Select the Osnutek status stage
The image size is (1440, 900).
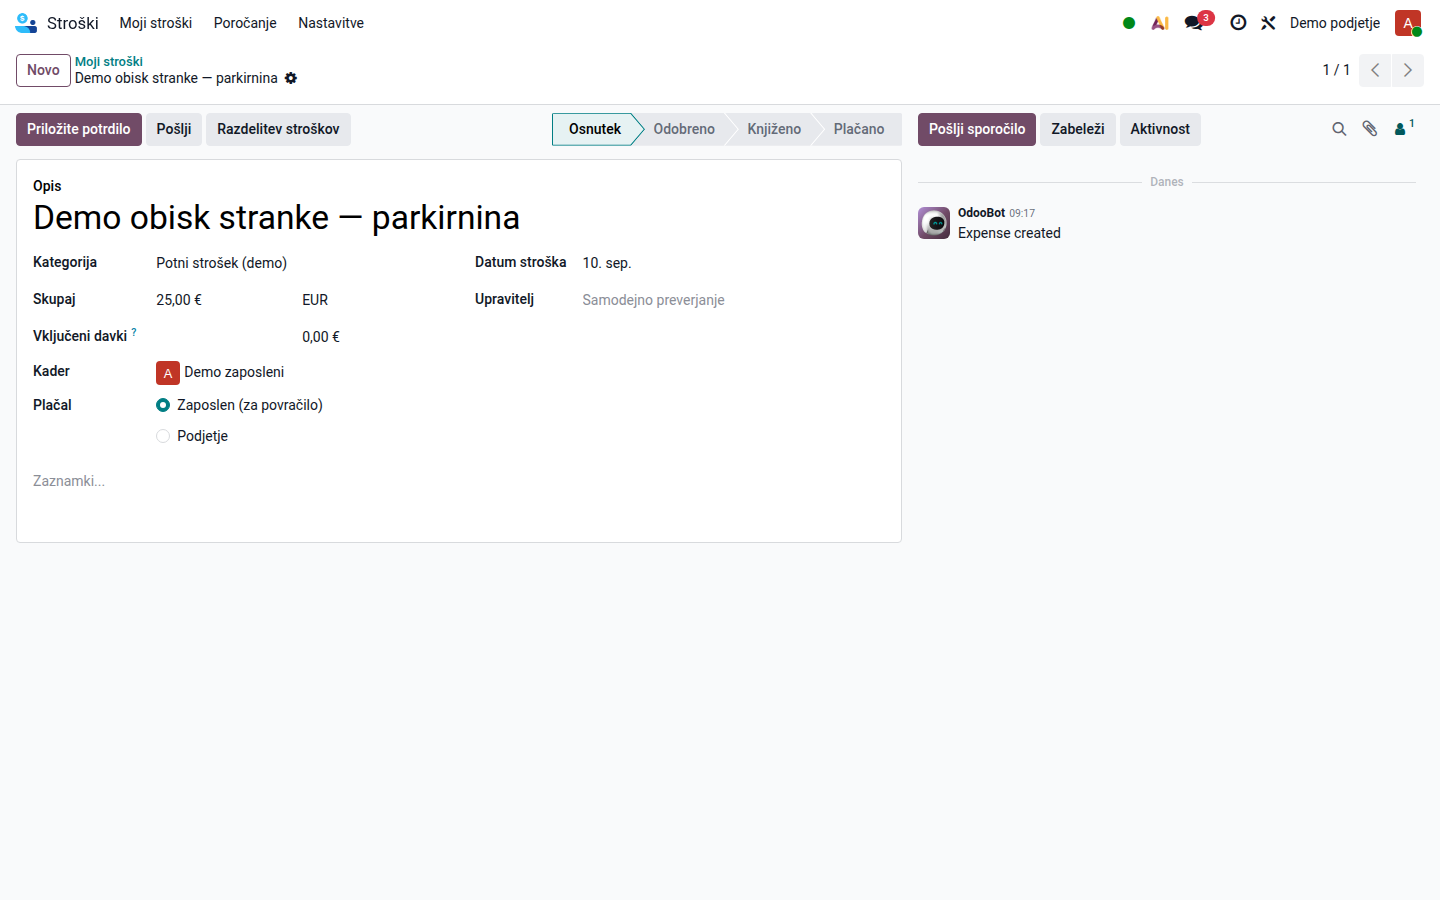pos(595,129)
